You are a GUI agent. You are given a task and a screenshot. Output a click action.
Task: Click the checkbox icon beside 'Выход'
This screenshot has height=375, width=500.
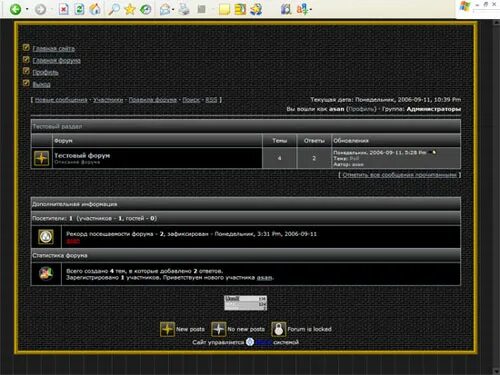(26, 83)
